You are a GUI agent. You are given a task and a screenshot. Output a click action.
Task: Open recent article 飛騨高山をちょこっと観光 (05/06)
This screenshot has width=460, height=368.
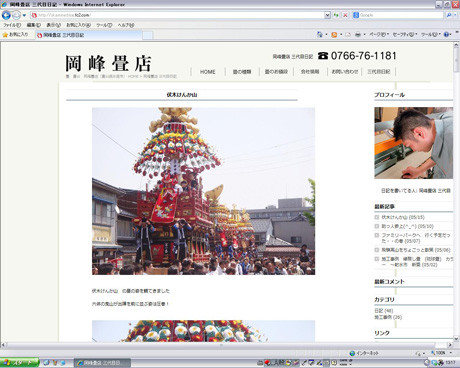point(416,250)
